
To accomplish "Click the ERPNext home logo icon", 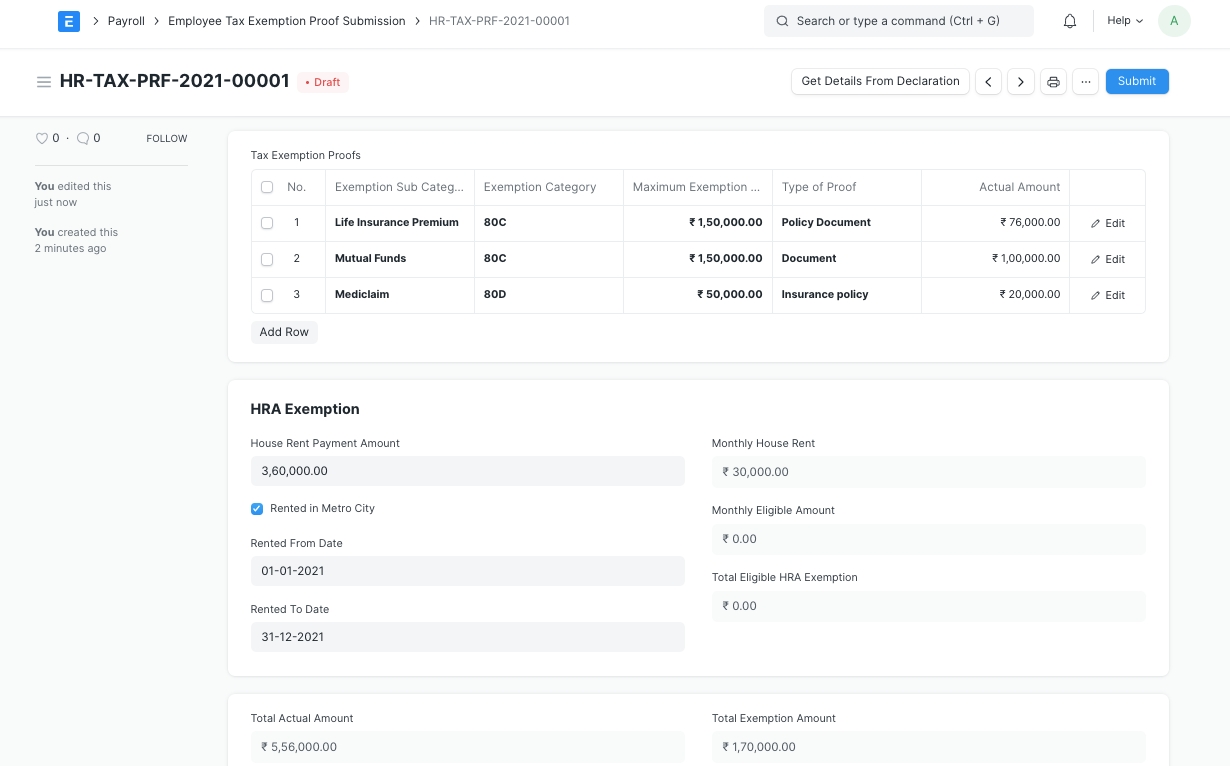I will (x=69, y=21).
